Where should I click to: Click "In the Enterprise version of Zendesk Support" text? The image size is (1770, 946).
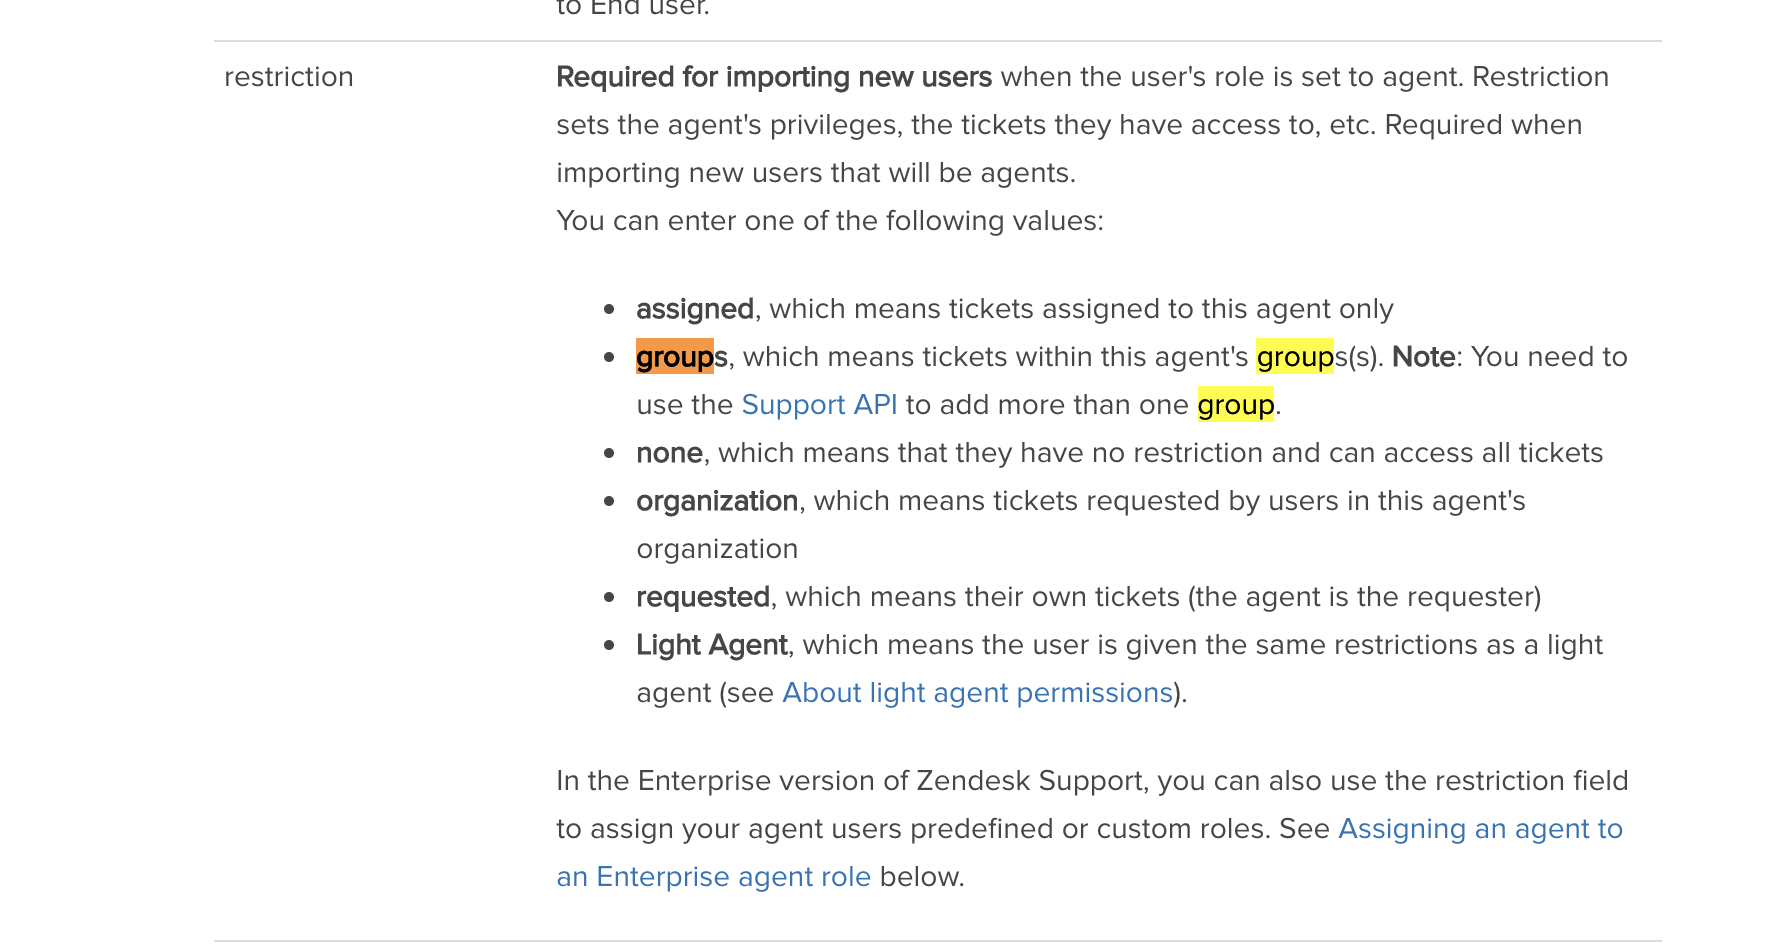click(852, 781)
